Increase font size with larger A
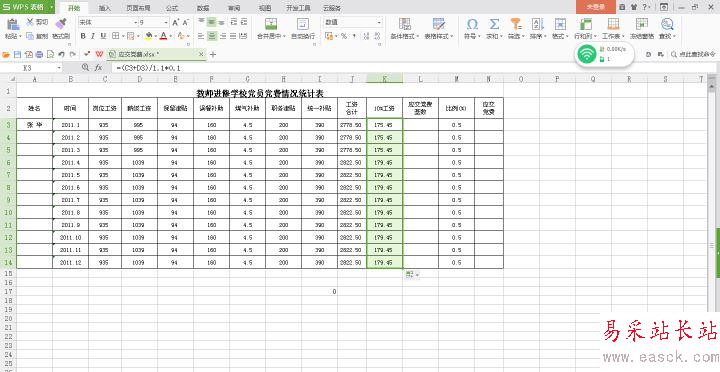 pos(175,23)
